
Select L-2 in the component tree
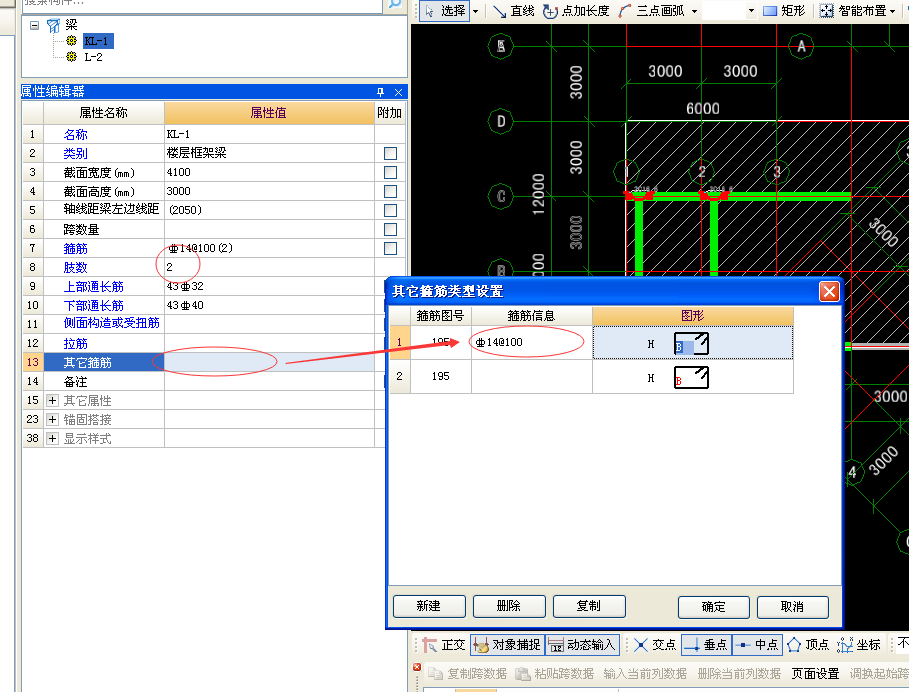tap(93, 57)
